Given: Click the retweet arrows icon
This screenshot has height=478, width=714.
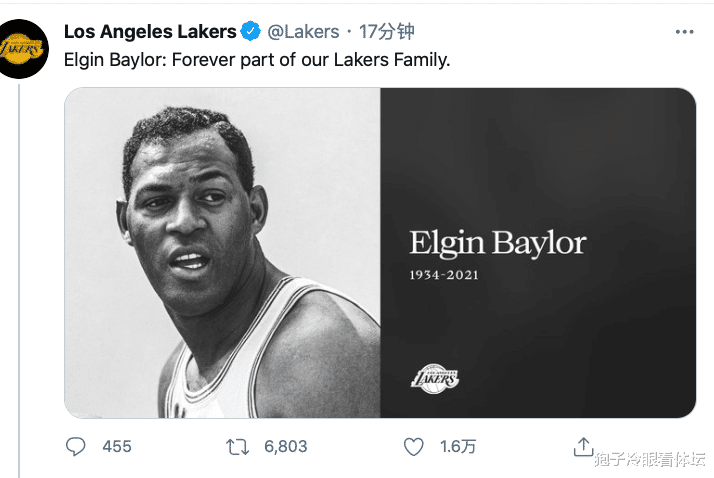Looking at the screenshot, I should pos(238,446).
